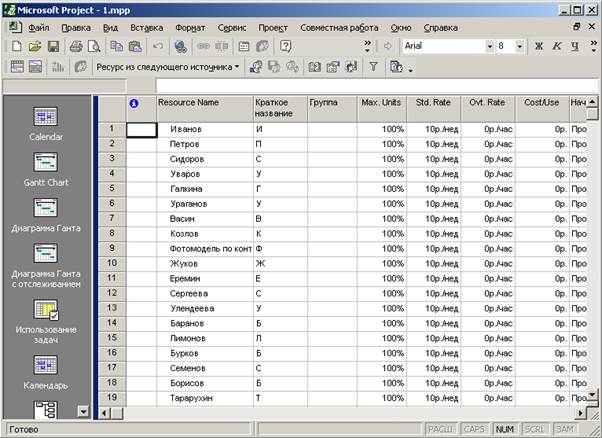
Task: Toggle bold formatting (Ж)
Action: pos(541,46)
